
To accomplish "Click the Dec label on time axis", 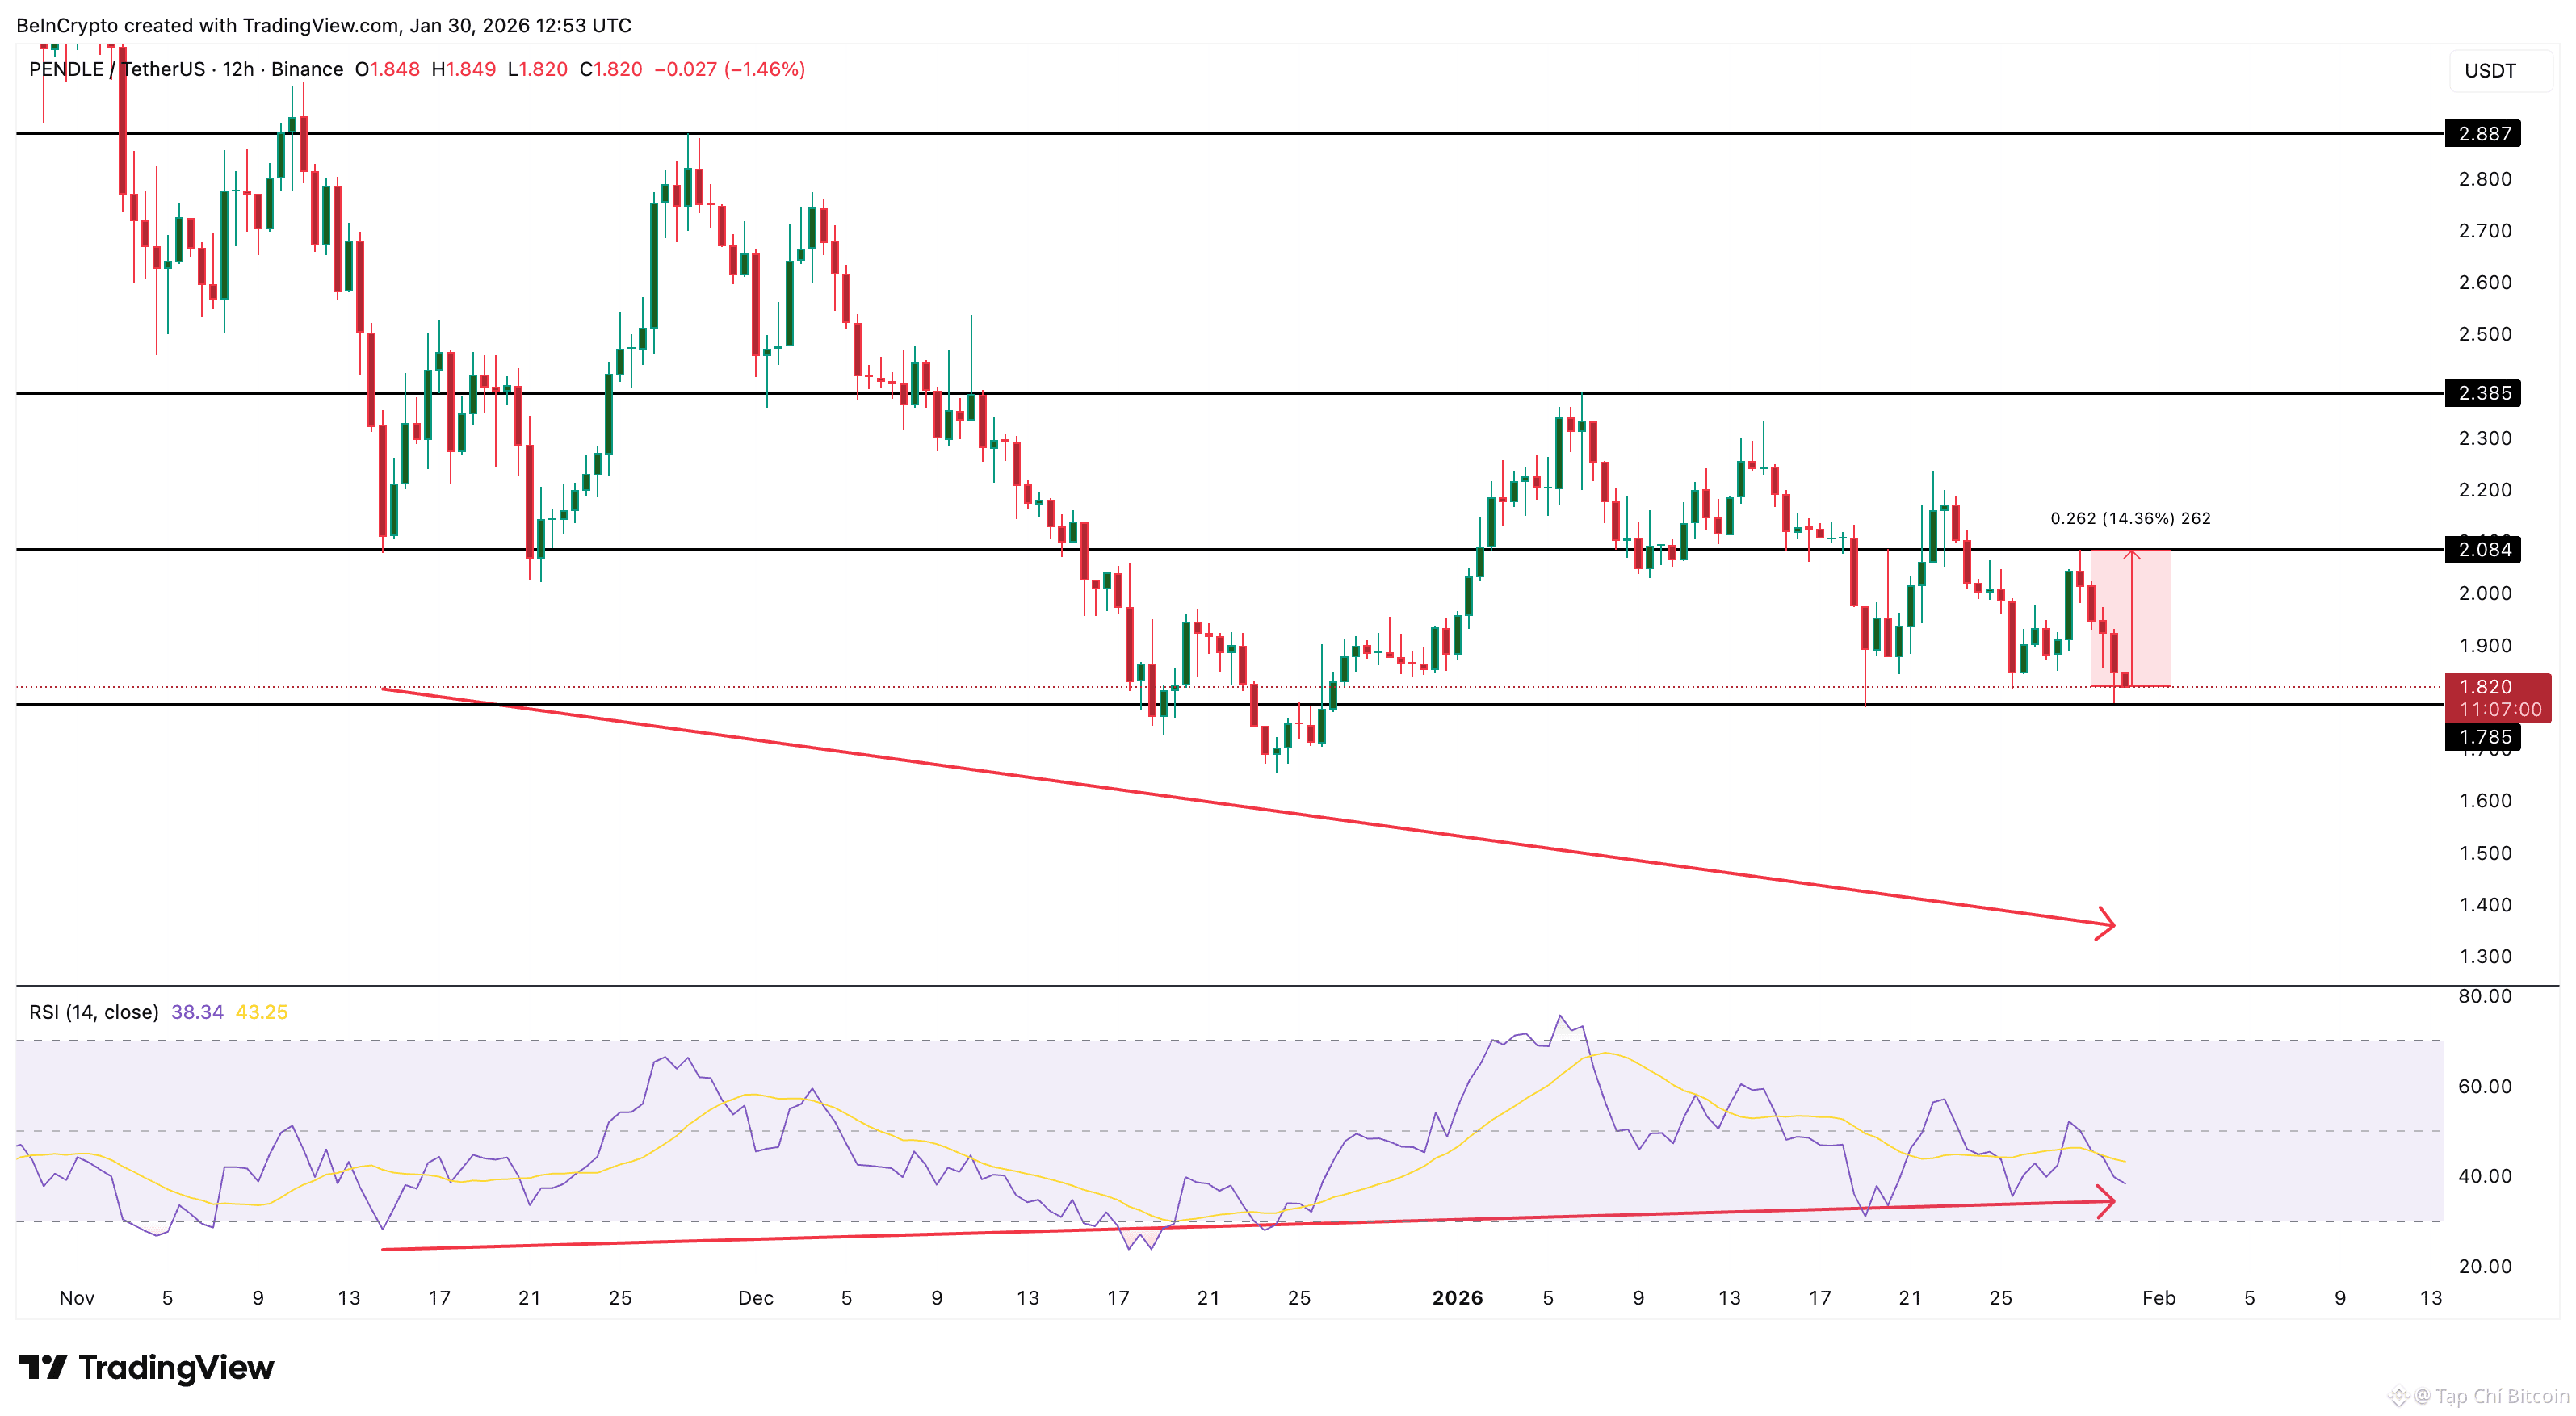I will point(755,1298).
